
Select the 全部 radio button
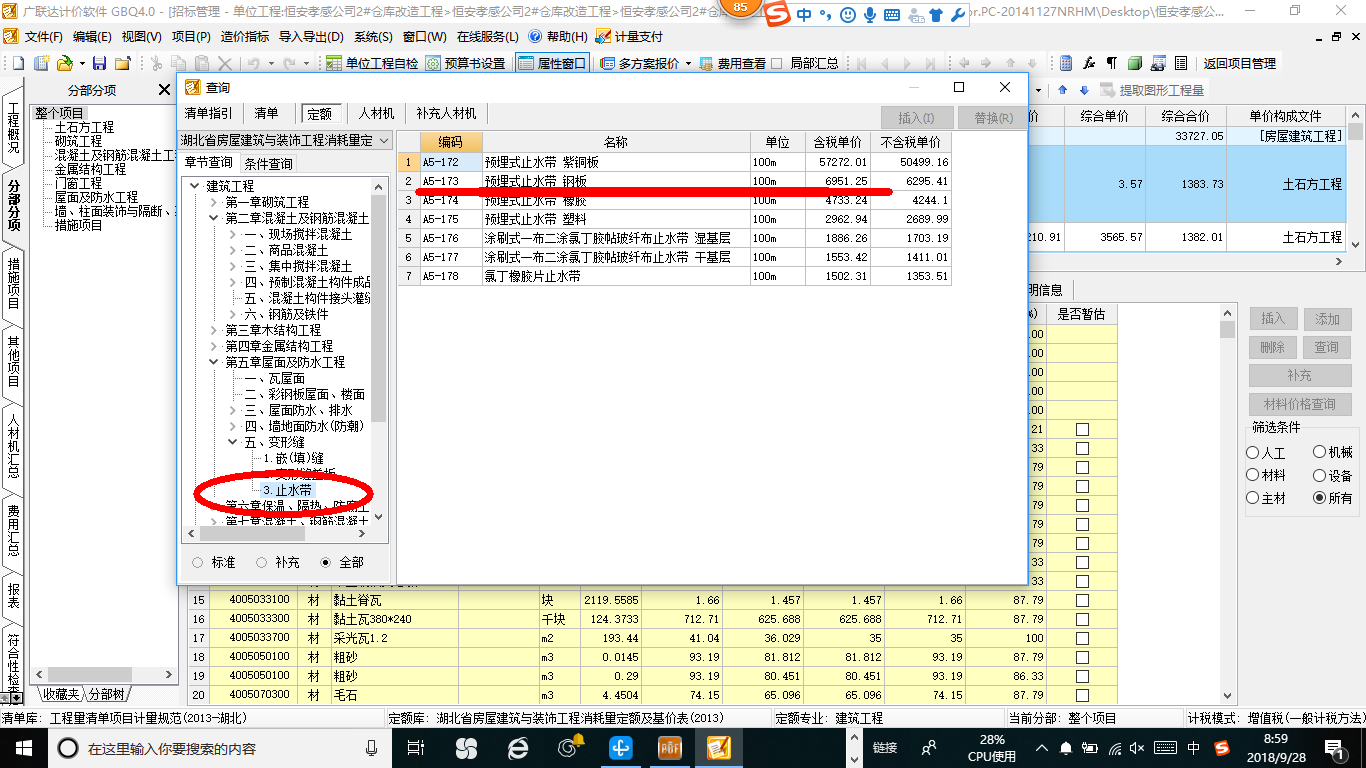click(326, 563)
